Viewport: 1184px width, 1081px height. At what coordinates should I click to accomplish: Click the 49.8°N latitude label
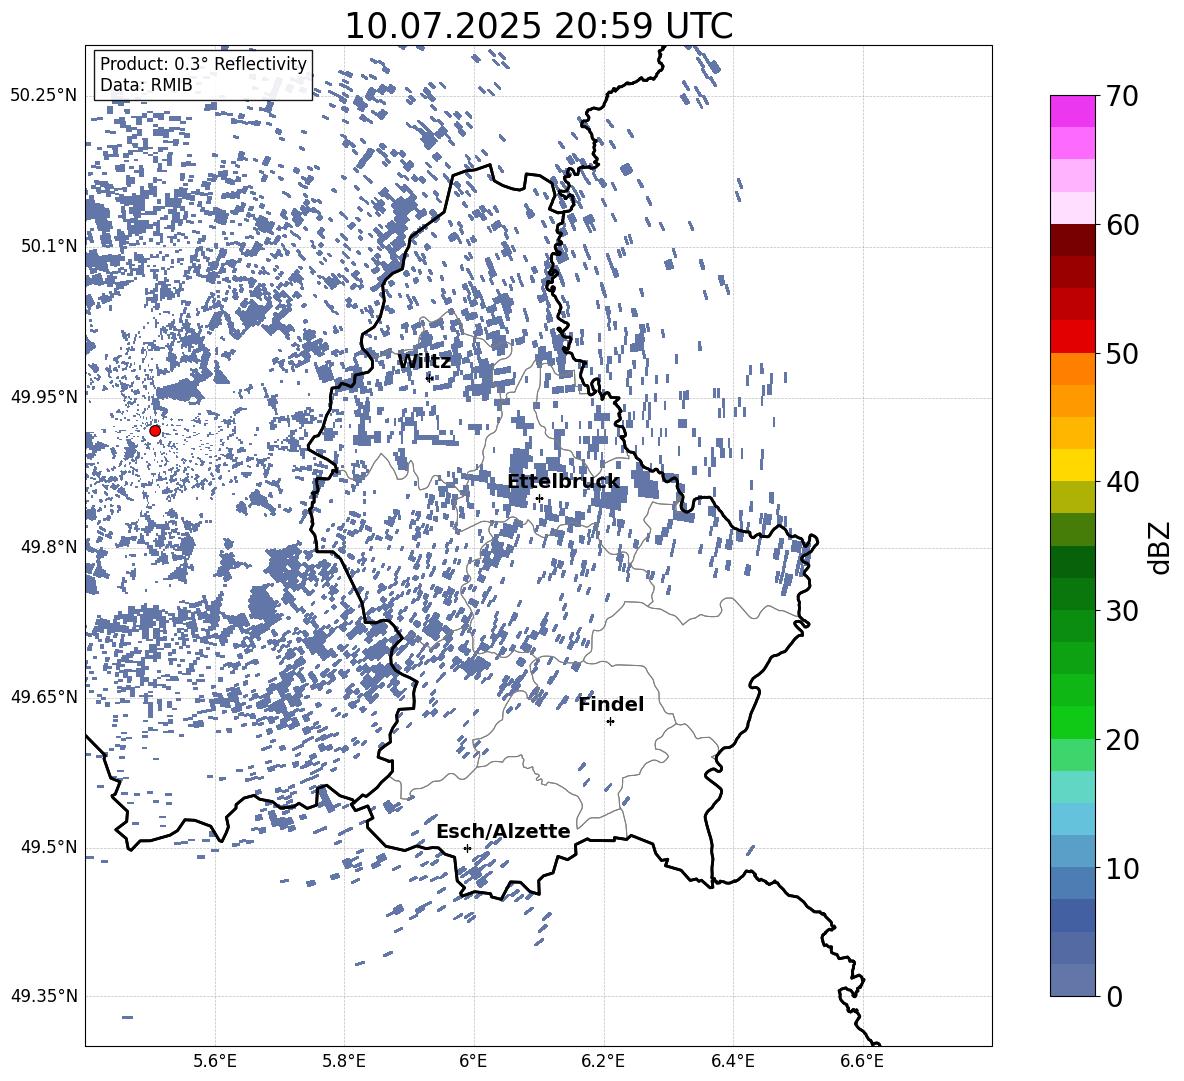(x=50, y=547)
